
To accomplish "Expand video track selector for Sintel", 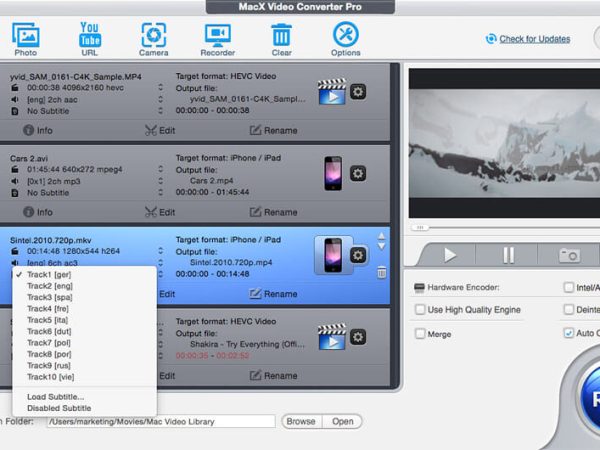I will (160, 251).
